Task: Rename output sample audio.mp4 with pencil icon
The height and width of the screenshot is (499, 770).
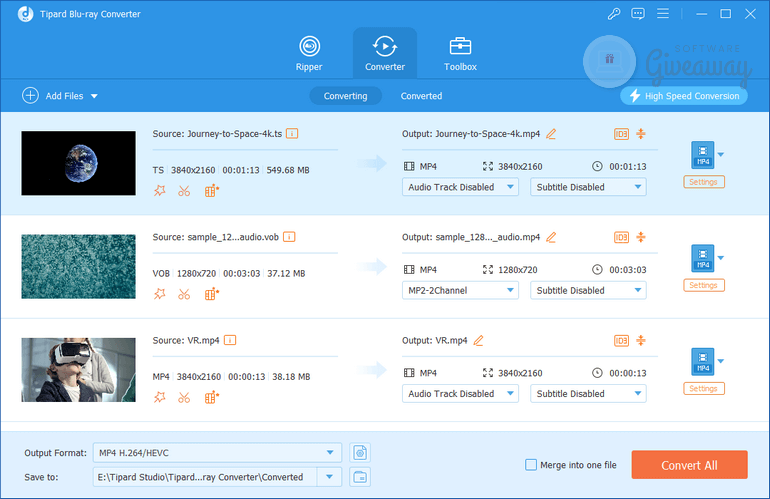Action: [x=551, y=237]
